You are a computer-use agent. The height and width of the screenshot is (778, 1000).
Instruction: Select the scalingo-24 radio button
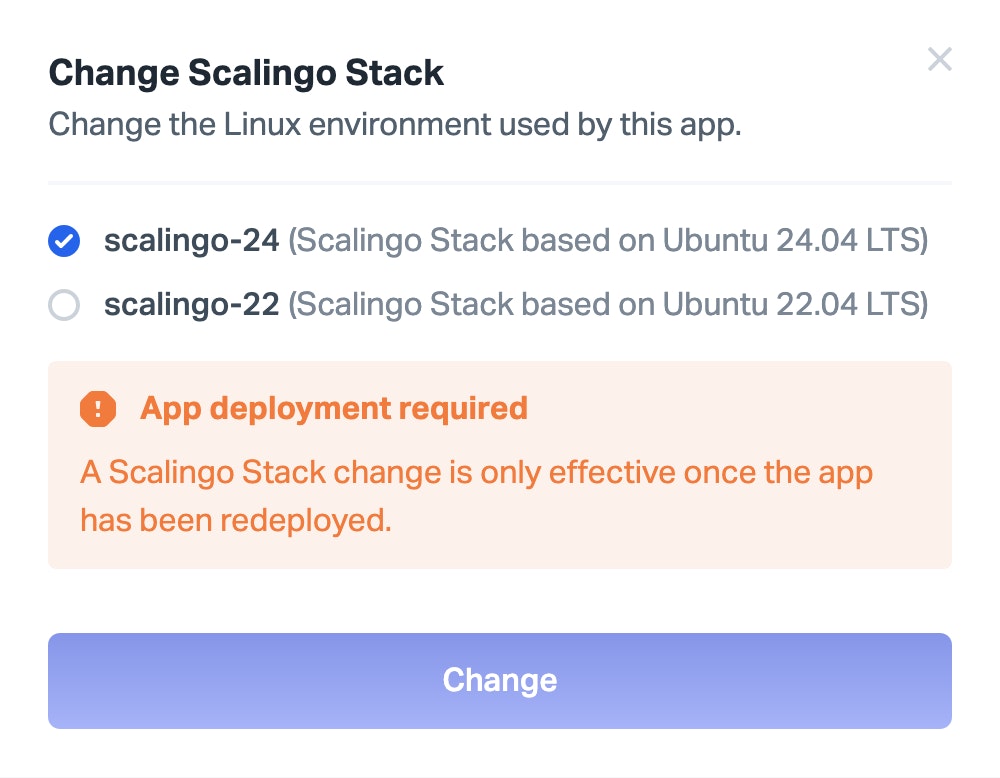click(65, 241)
